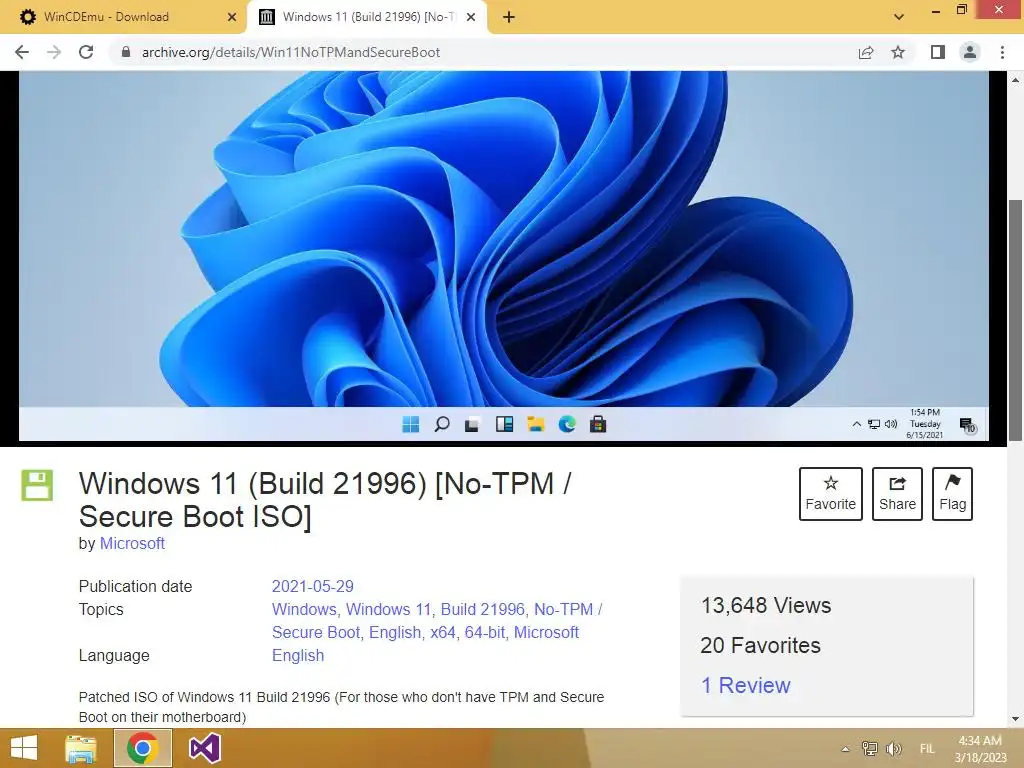This screenshot has width=1024, height=768.
Task: Click the forward navigation arrow
Action: [x=54, y=52]
